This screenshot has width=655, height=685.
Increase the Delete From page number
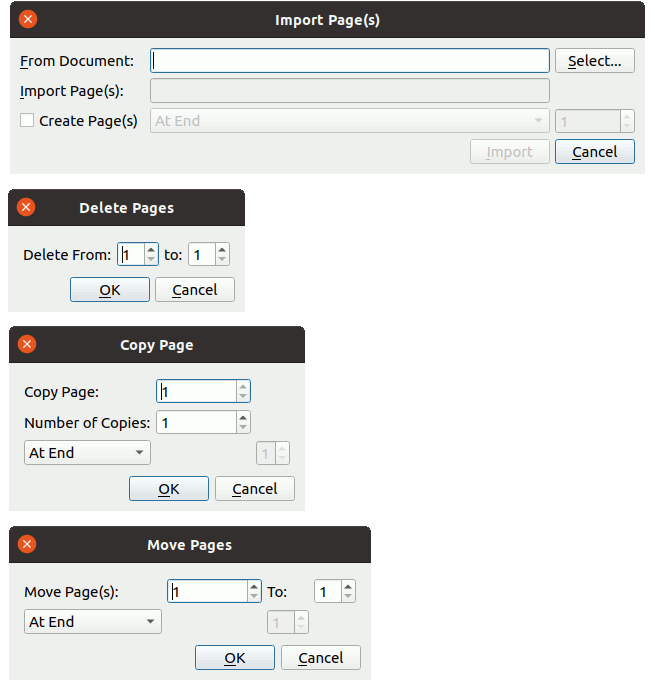[151, 250]
